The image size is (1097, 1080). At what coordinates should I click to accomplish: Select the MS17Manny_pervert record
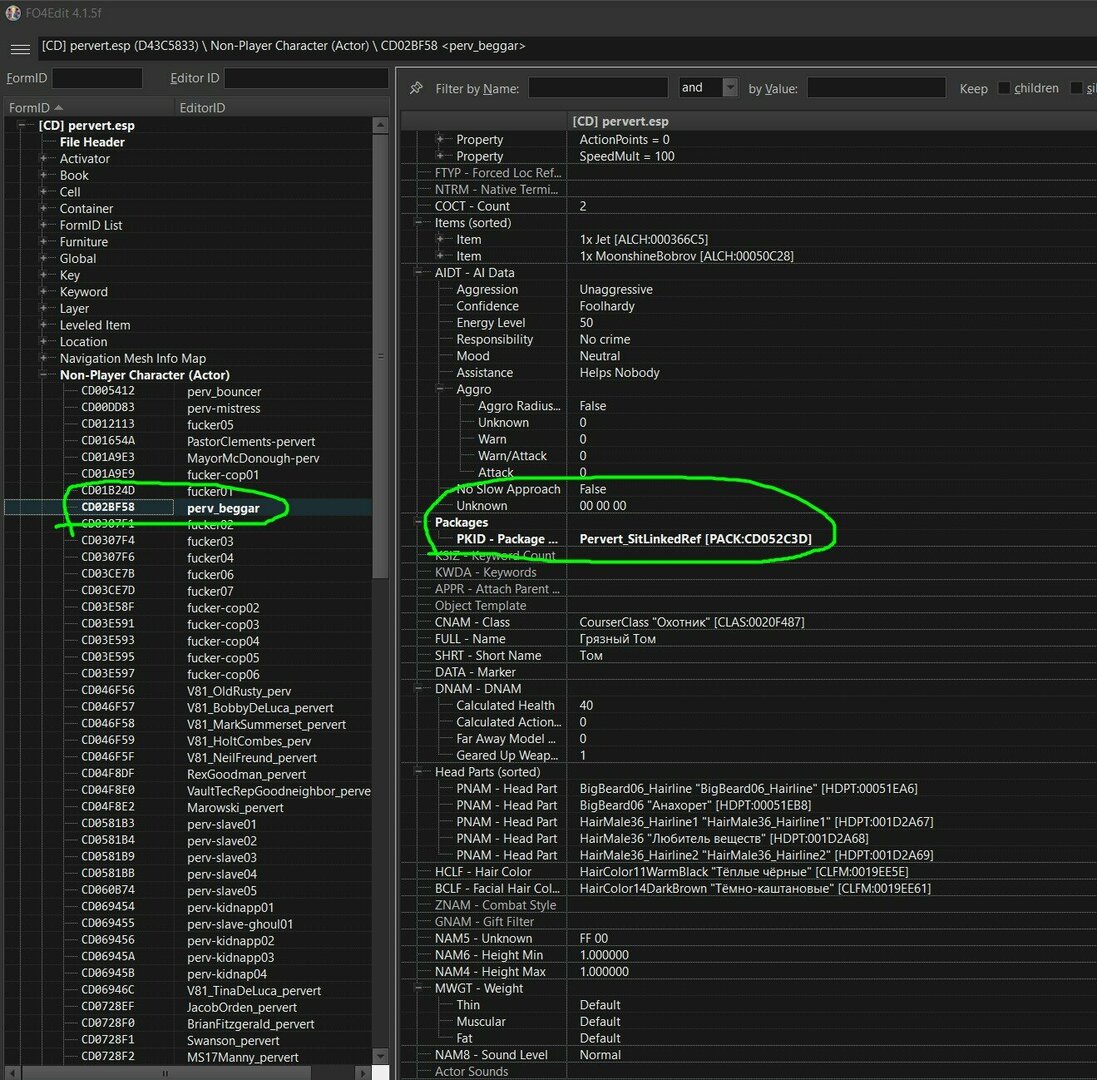(x=242, y=1058)
